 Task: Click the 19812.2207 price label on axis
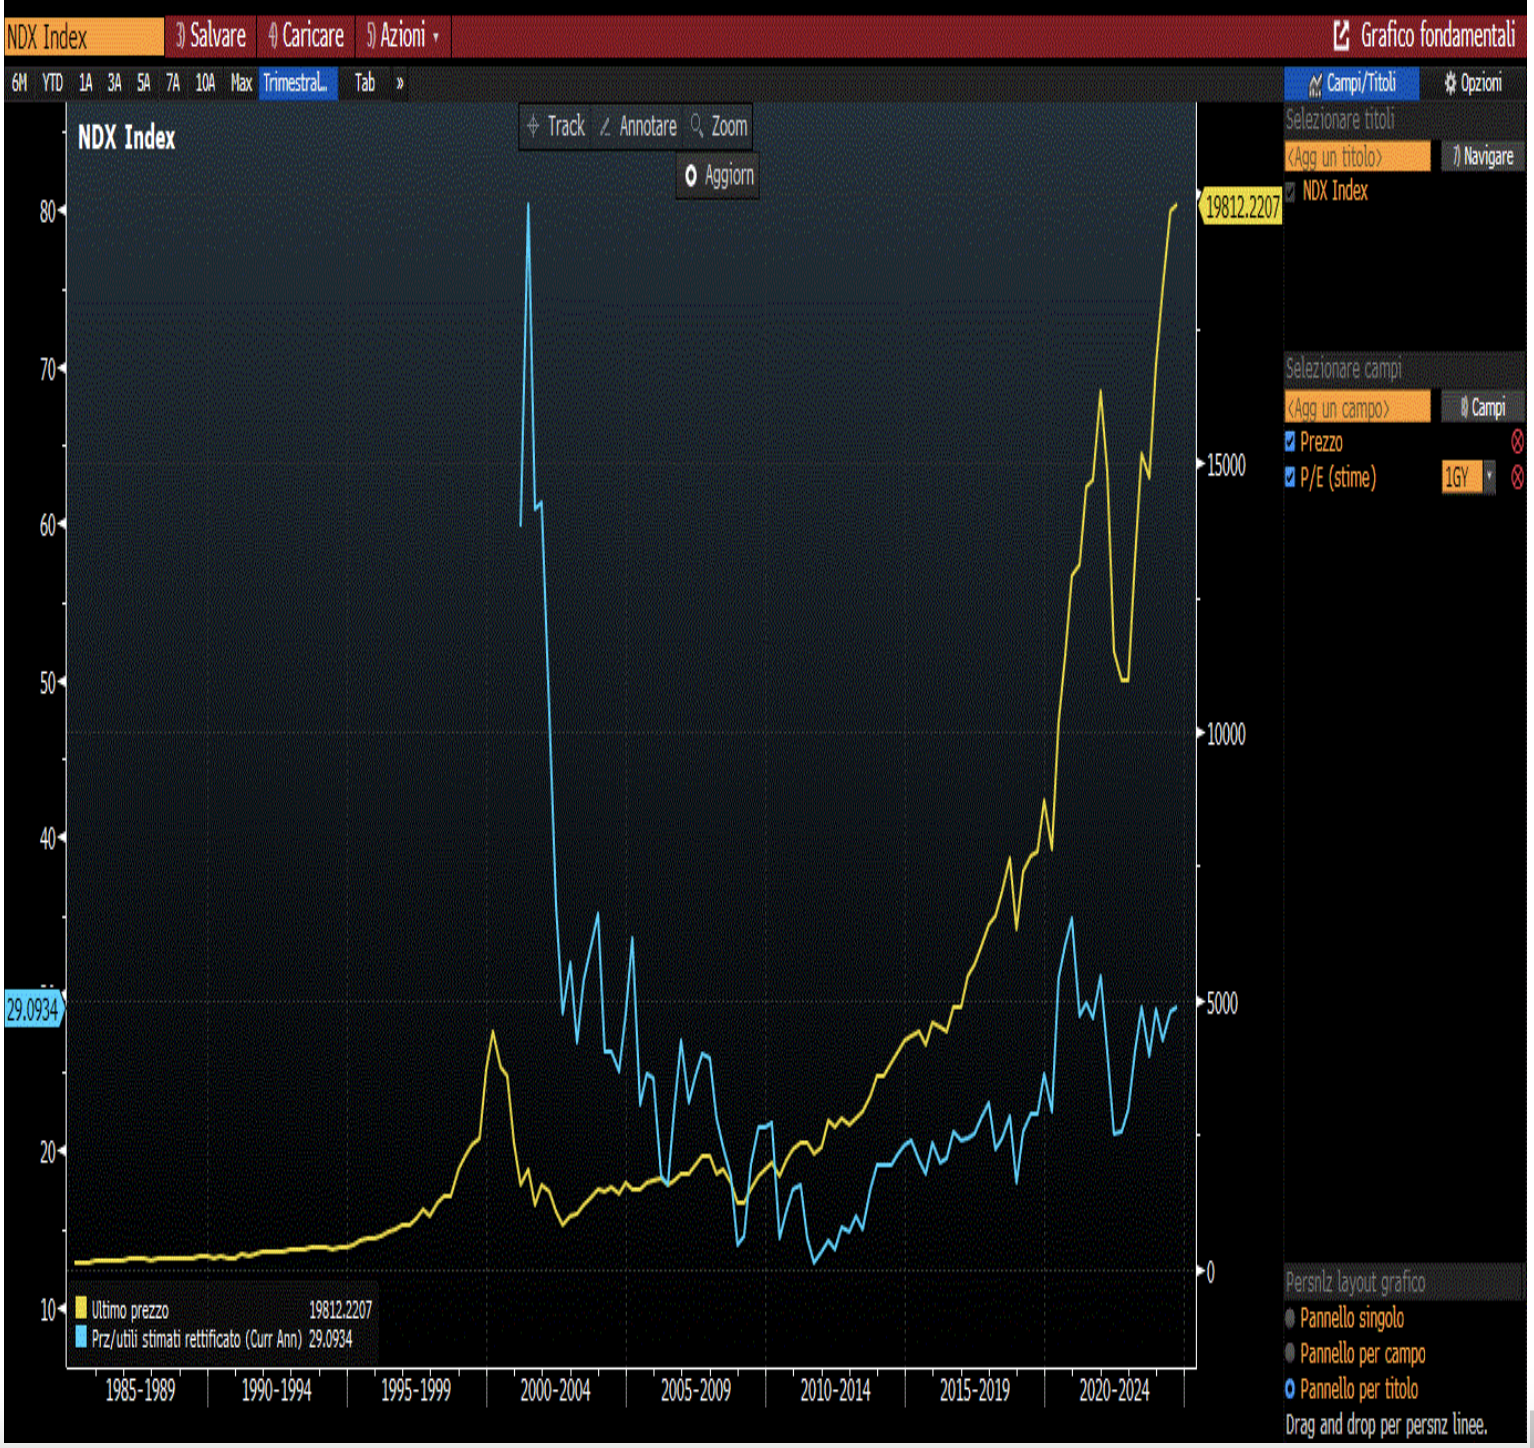click(1240, 207)
